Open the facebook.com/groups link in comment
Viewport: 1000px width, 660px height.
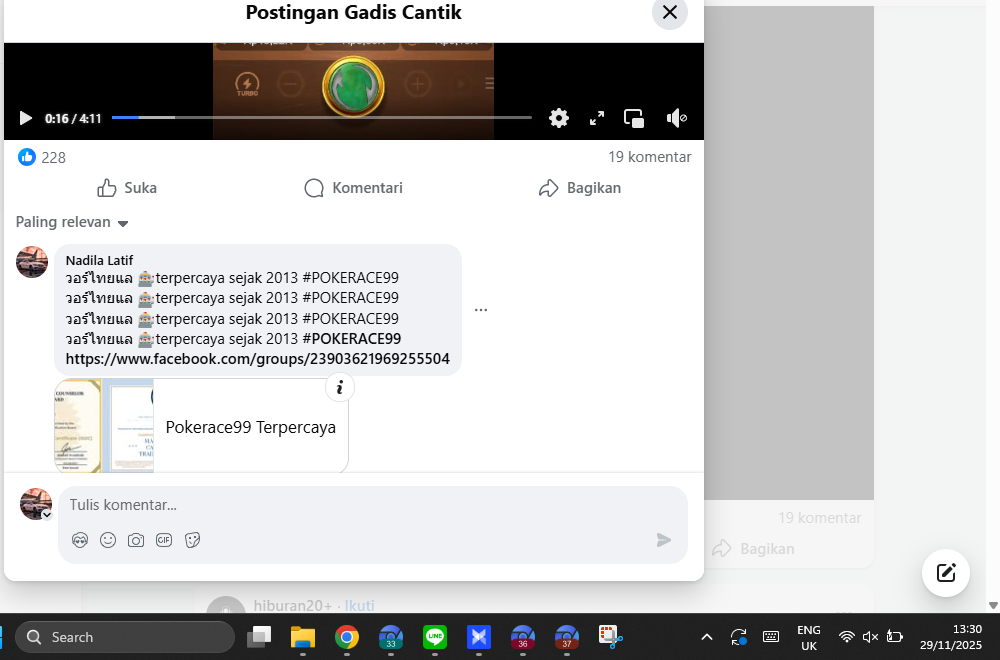click(258, 359)
